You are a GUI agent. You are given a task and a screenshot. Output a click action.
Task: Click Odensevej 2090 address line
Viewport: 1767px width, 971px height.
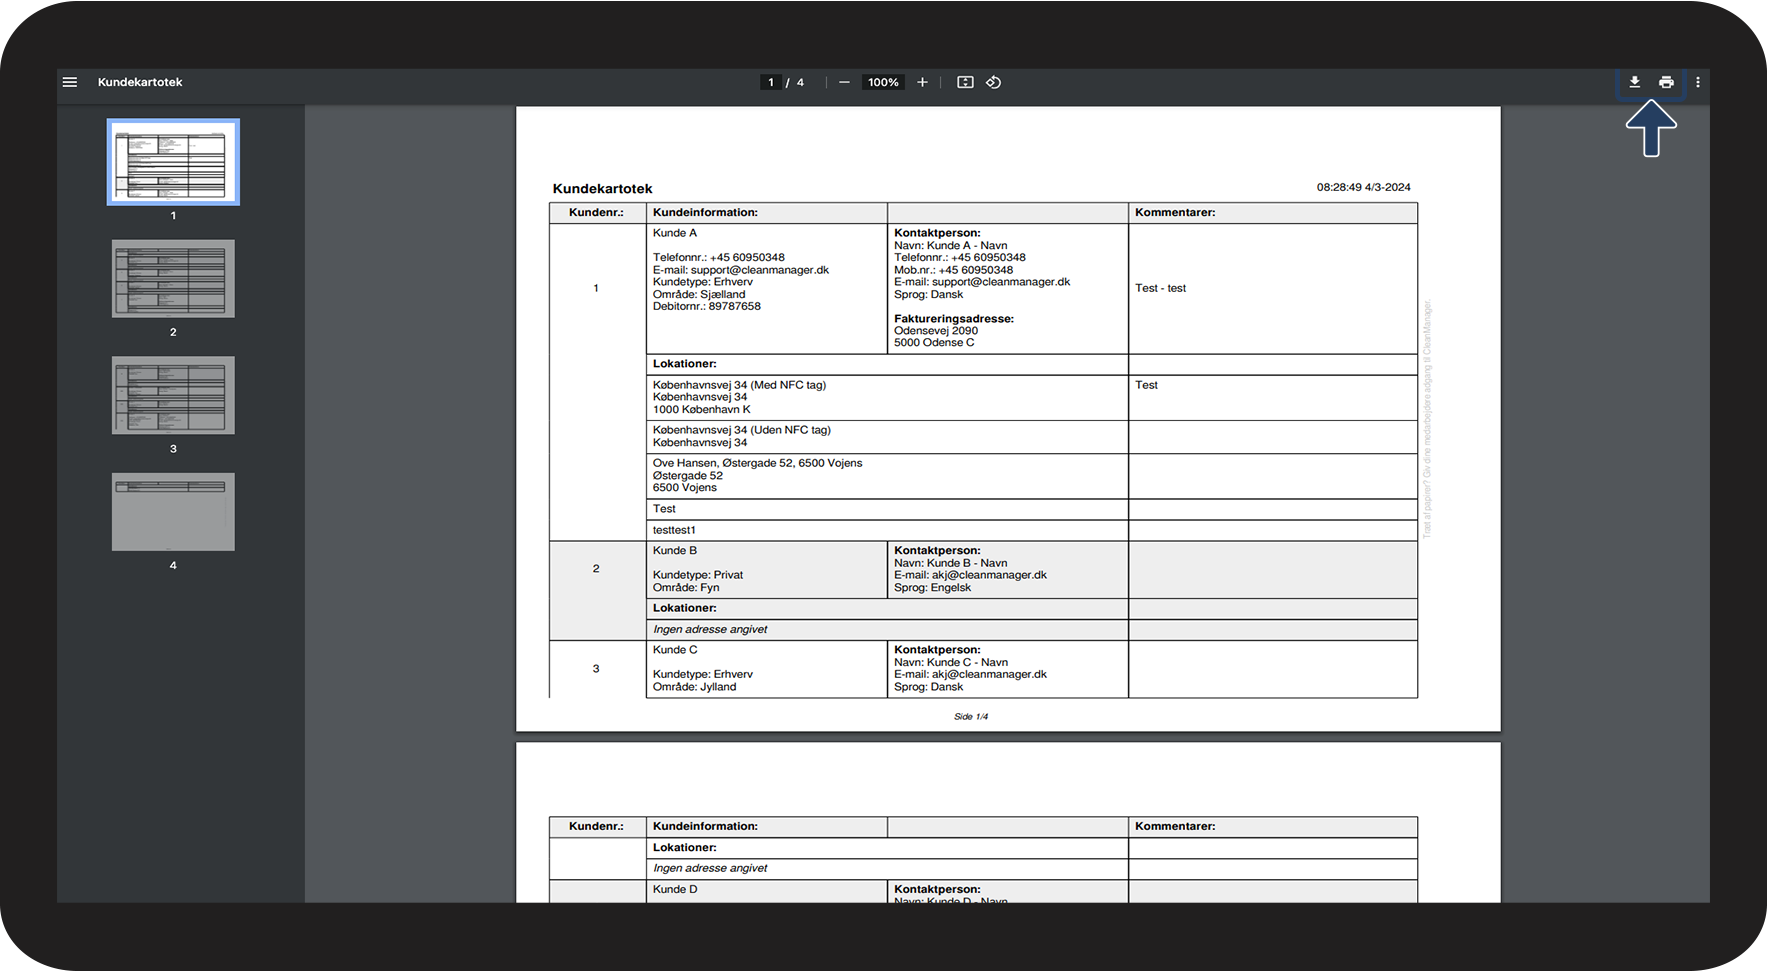[x=936, y=330]
